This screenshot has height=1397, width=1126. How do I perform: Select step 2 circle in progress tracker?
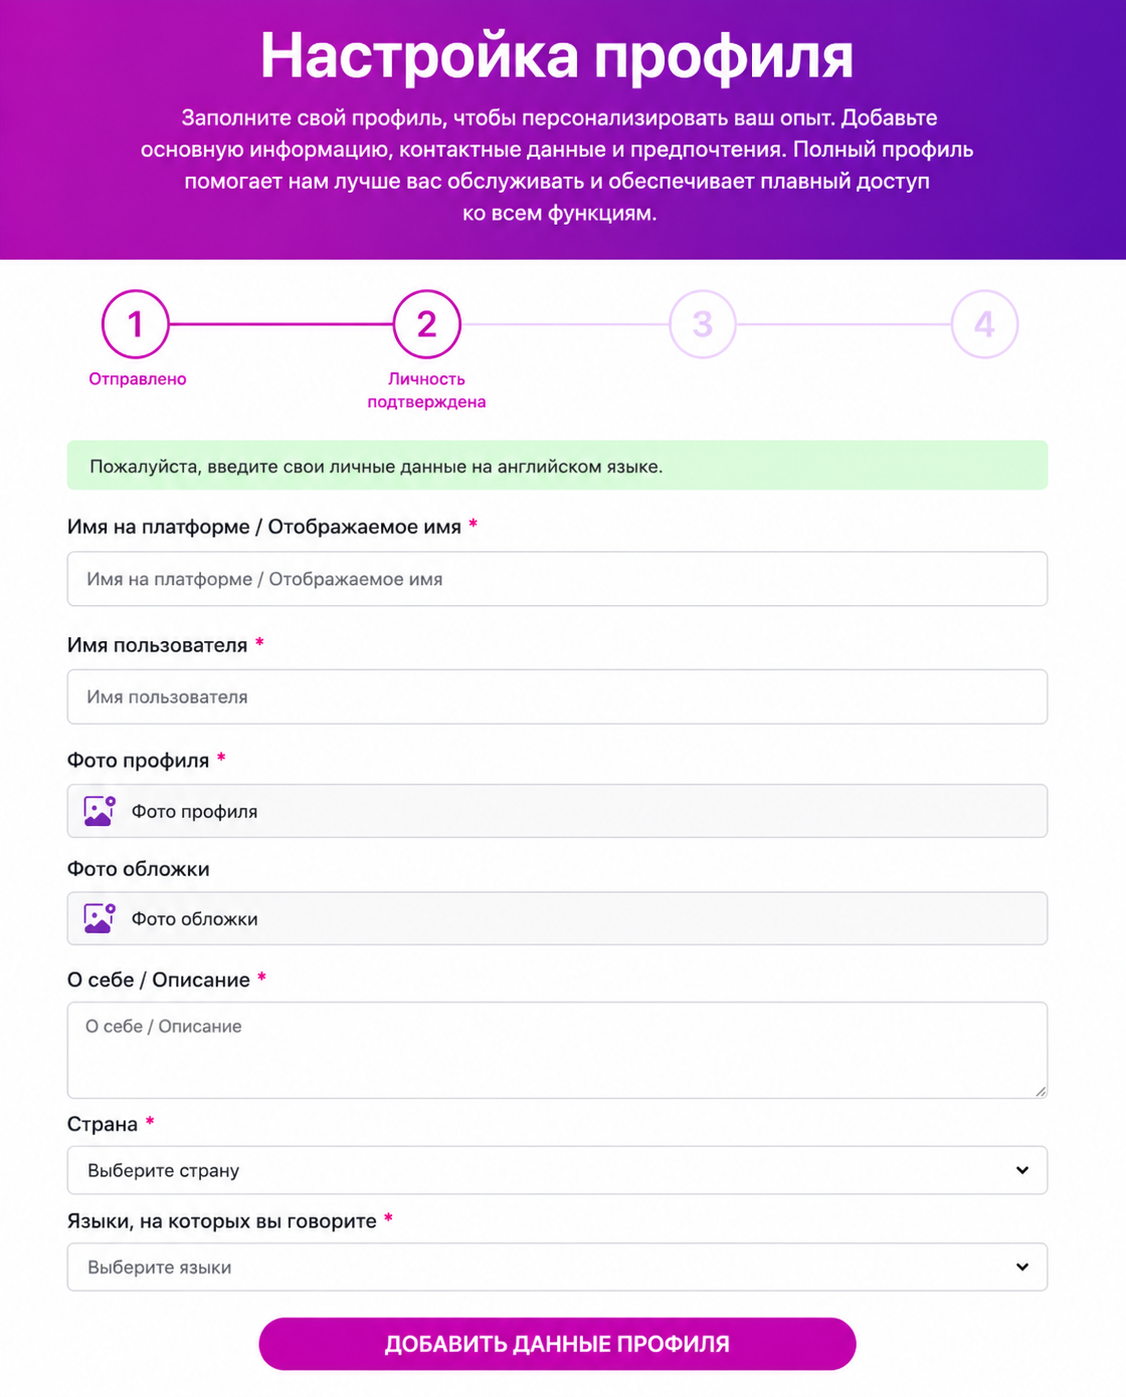point(427,324)
